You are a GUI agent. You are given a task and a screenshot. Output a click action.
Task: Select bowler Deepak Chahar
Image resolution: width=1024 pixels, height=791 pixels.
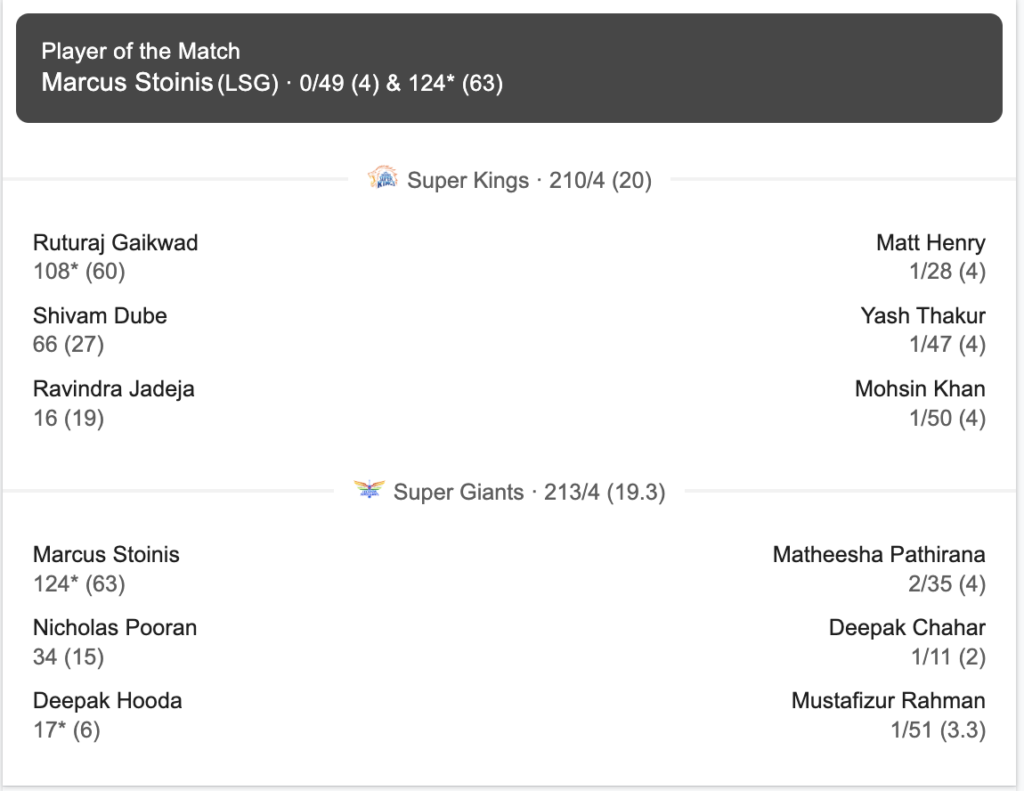pos(906,628)
